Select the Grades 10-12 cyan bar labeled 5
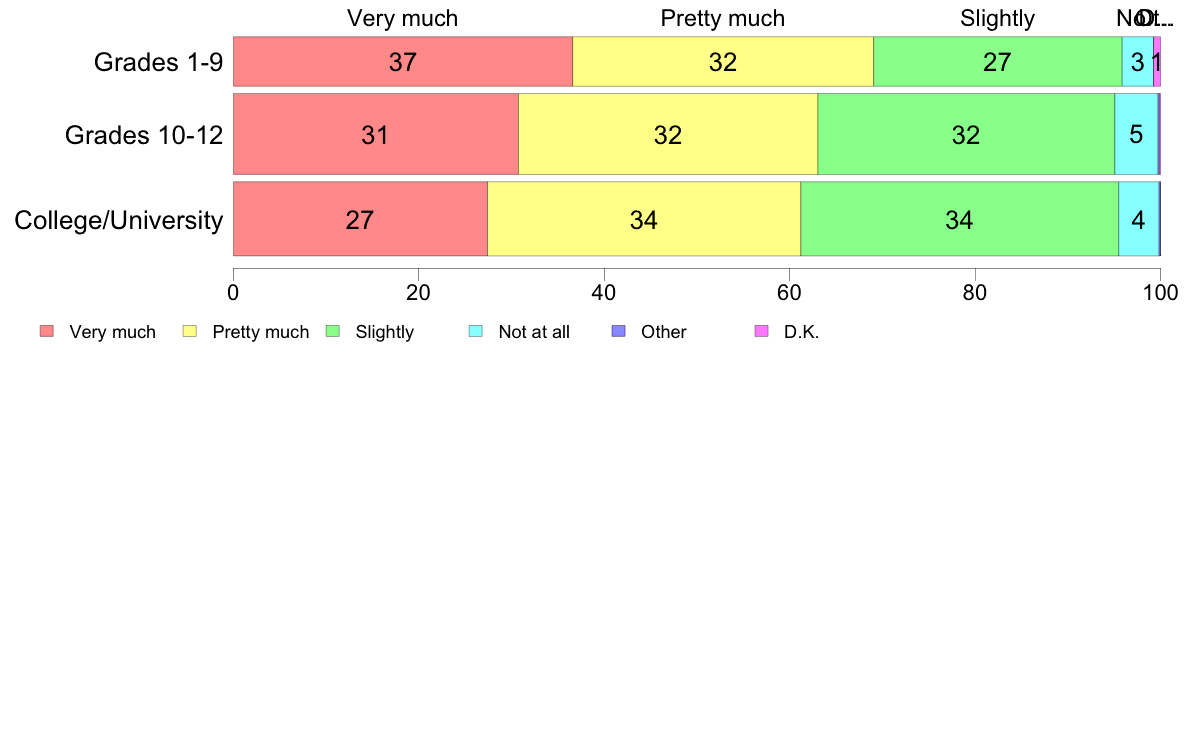The height and width of the screenshot is (736, 1188). pyautogui.click(x=1136, y=134)
